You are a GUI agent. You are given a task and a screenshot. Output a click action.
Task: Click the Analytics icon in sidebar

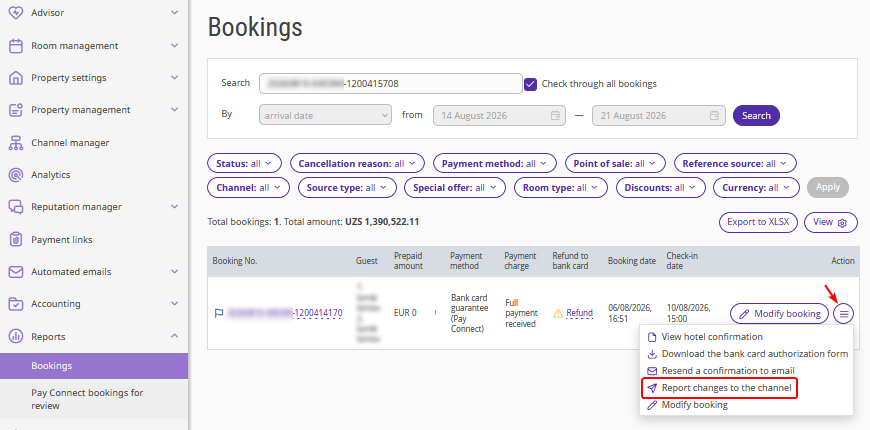click(x=16, y=175)
